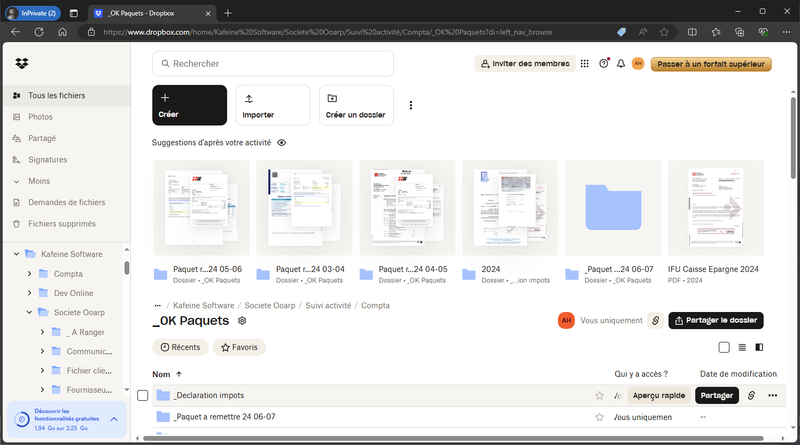The width and height of the screenshot is (800, 445).
Task: Refresh the browser page
Action: [39, 32]
